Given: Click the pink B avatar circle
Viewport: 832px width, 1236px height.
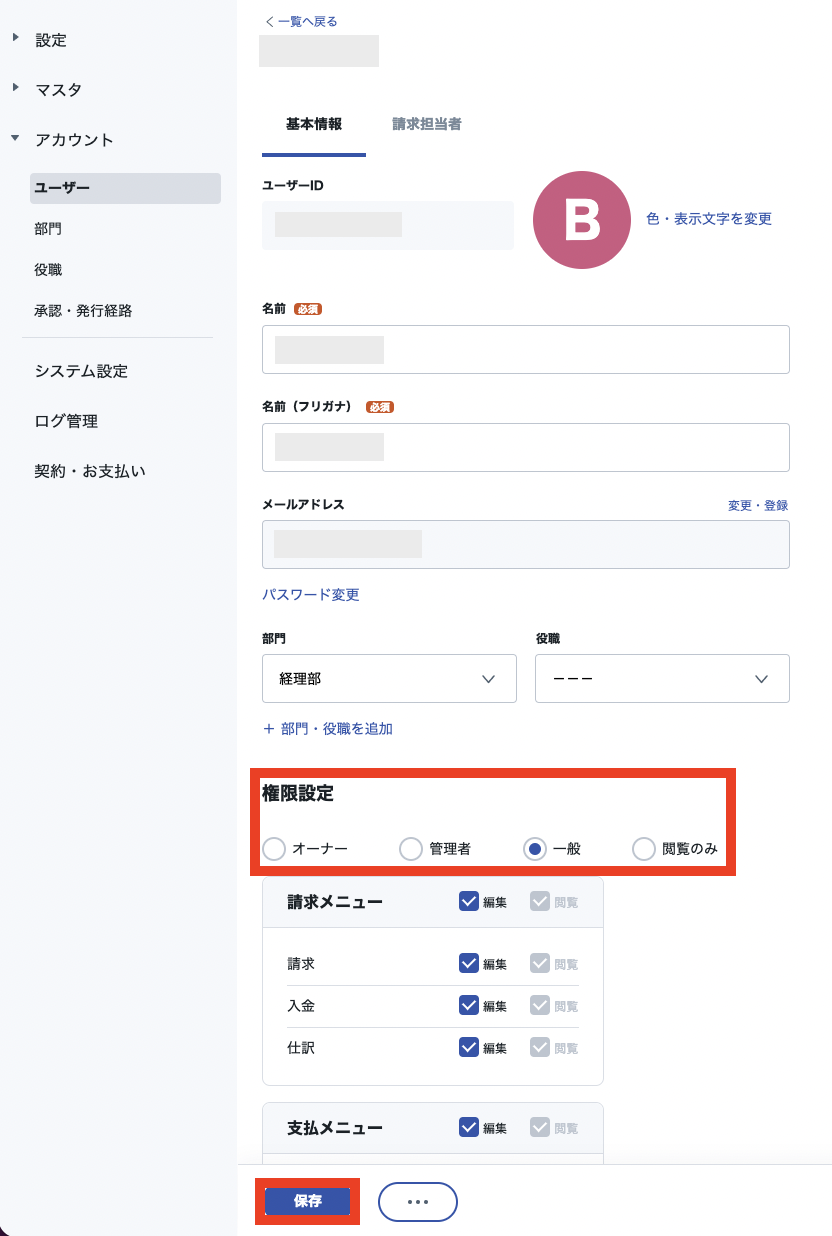Looking at the screenshot, I should [582, 220].
